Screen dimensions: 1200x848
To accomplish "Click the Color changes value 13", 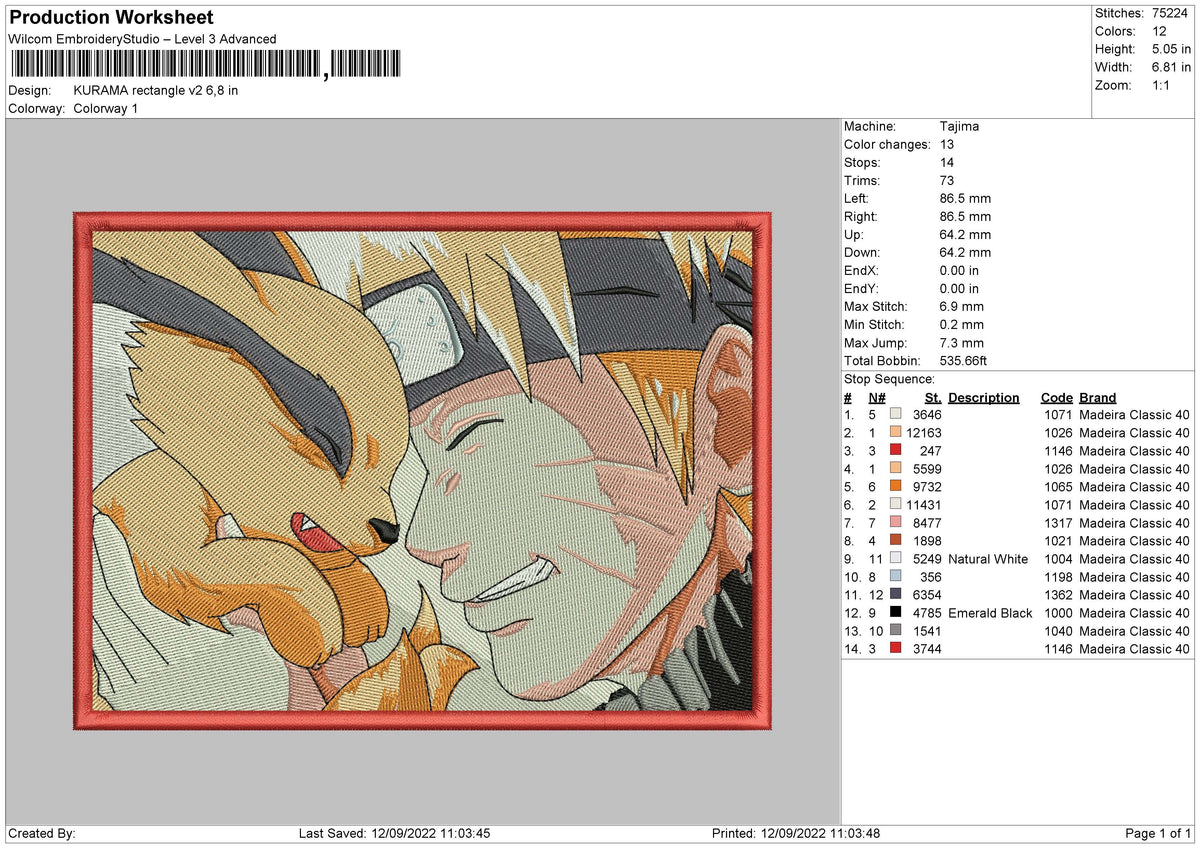I will click(948, 145).
